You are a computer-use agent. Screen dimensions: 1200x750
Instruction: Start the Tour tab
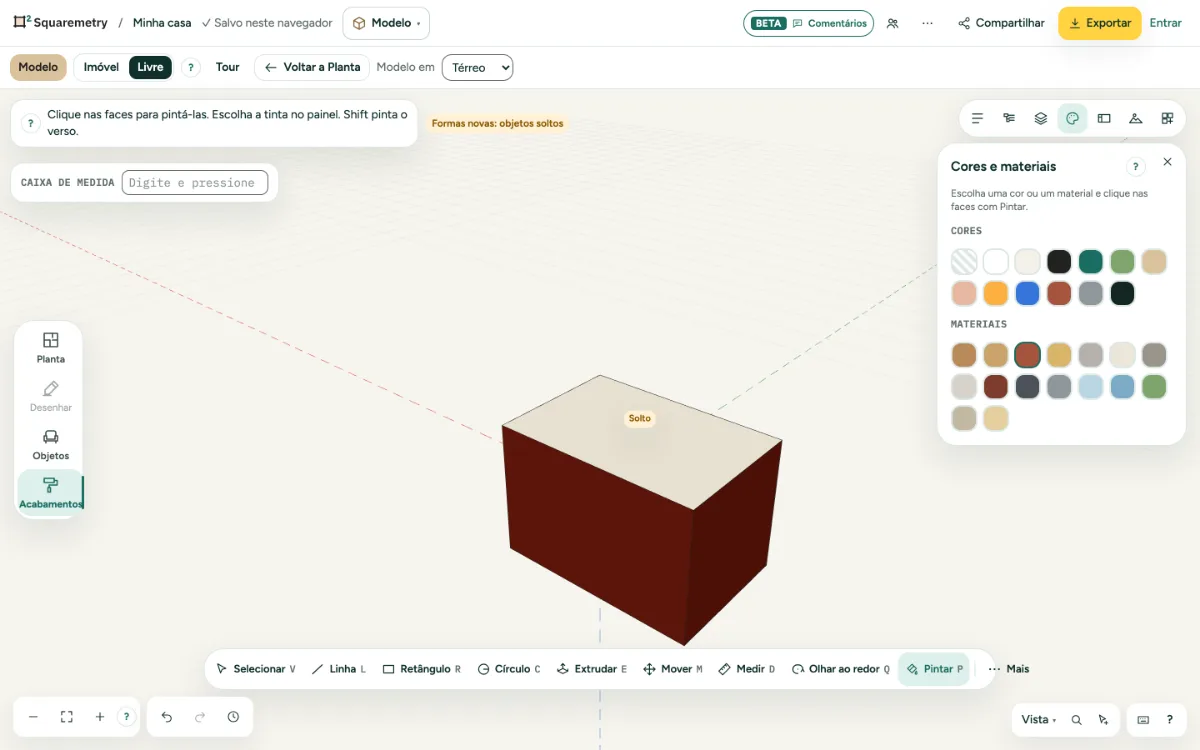228,67
